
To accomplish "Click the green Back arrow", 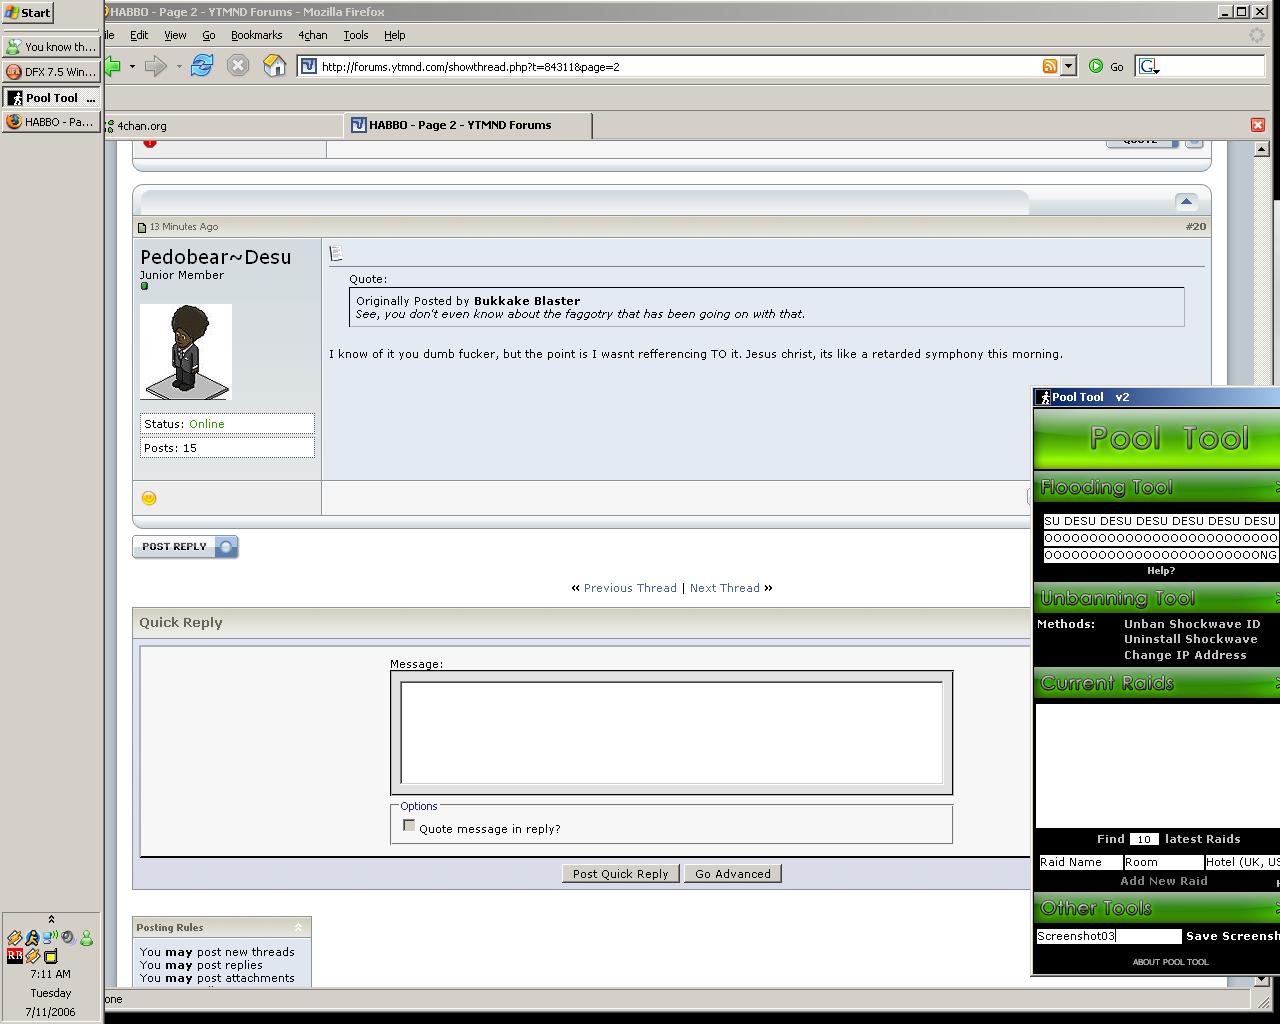I will pos(113,66).
